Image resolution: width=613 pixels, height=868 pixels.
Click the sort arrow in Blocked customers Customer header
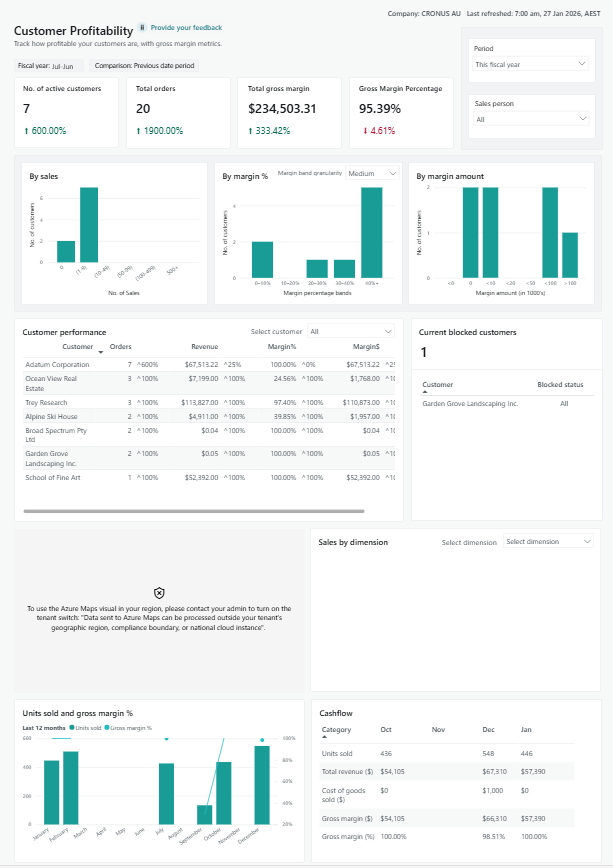click(x=425, y=392)
